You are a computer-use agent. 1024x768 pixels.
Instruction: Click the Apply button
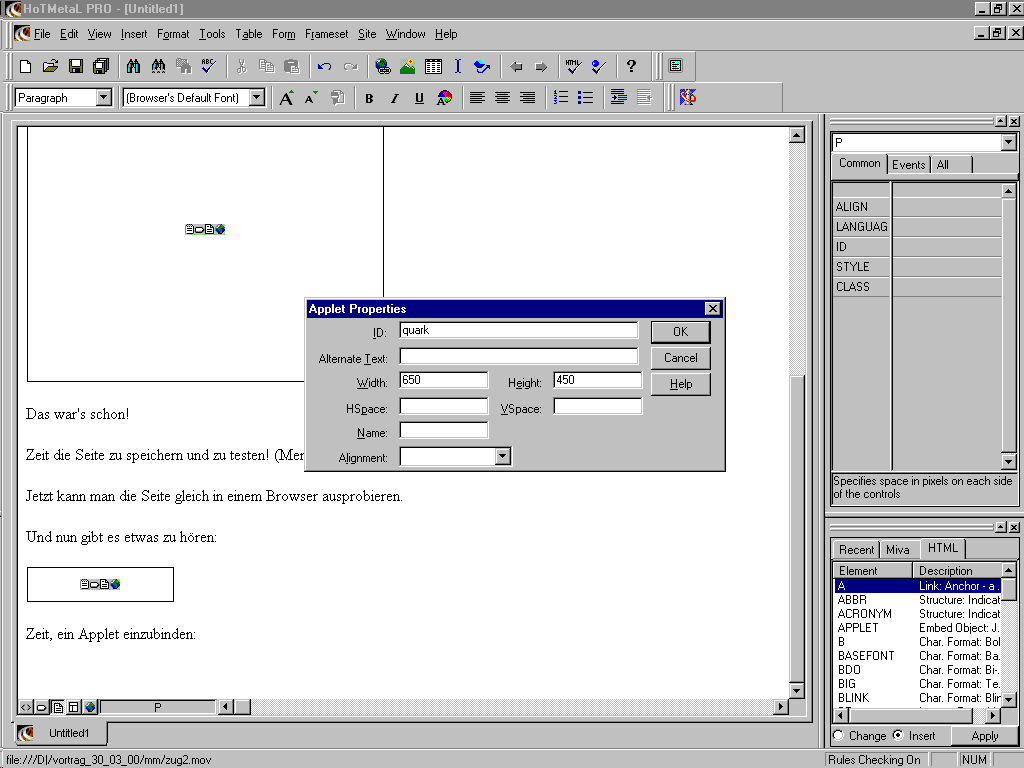coord(984,736)
